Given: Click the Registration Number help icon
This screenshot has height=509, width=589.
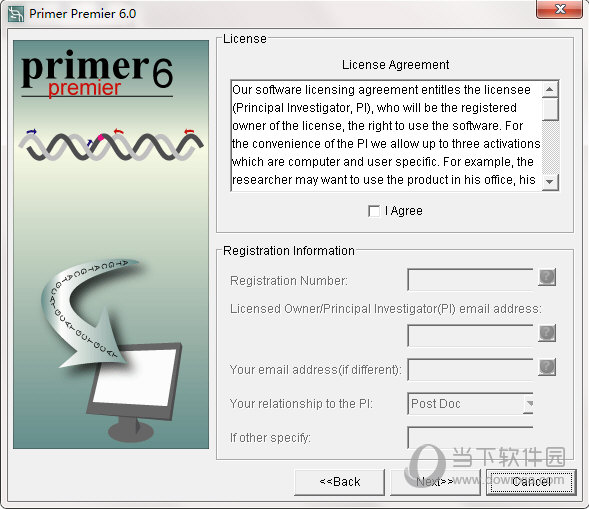Looking at the screenshot, I should (547, 278).
